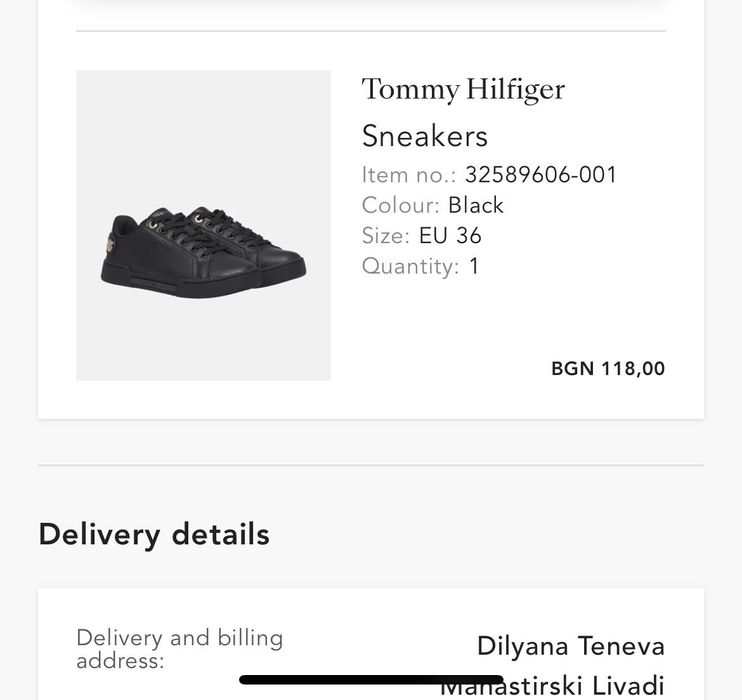Click the EU 36 size value
742x700 pixels.
click(450, 236)
